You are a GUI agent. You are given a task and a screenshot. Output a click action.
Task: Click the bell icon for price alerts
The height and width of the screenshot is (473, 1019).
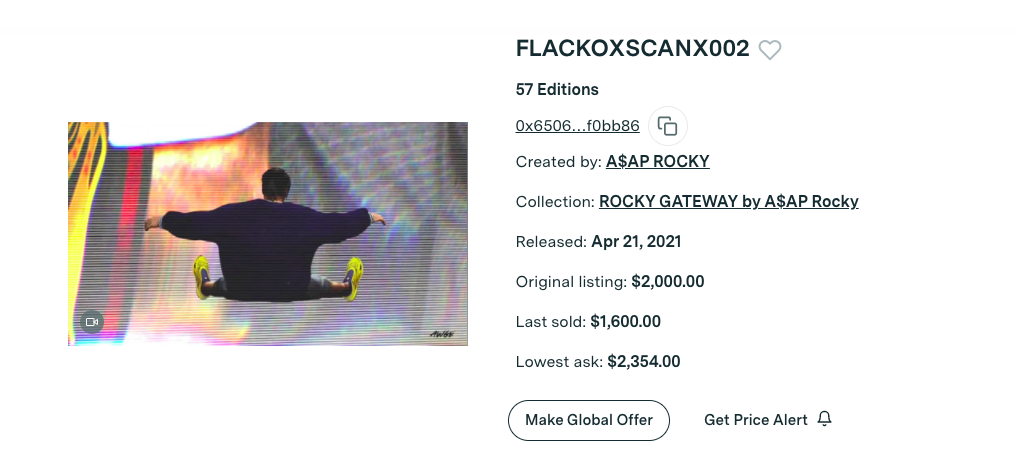click(824, 420)
